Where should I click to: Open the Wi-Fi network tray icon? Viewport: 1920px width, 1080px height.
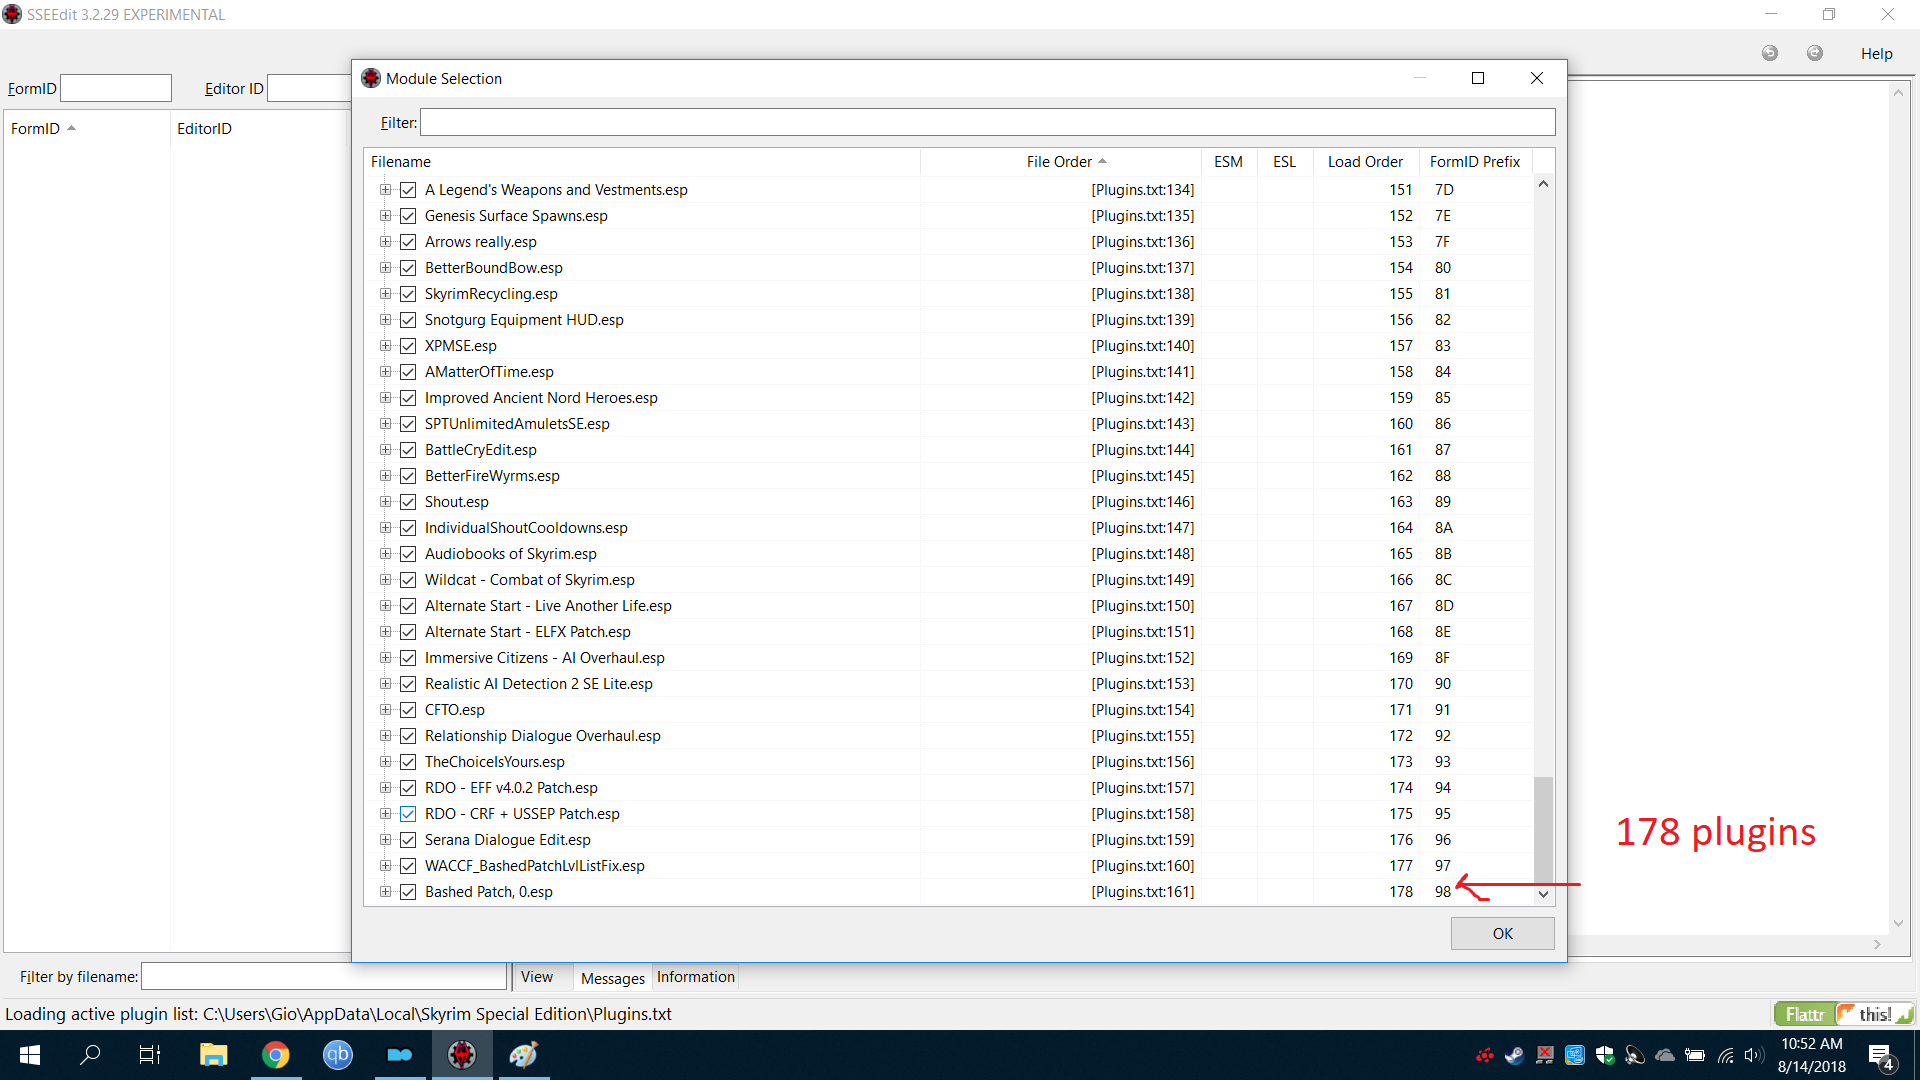(x=1725, y=1055)
